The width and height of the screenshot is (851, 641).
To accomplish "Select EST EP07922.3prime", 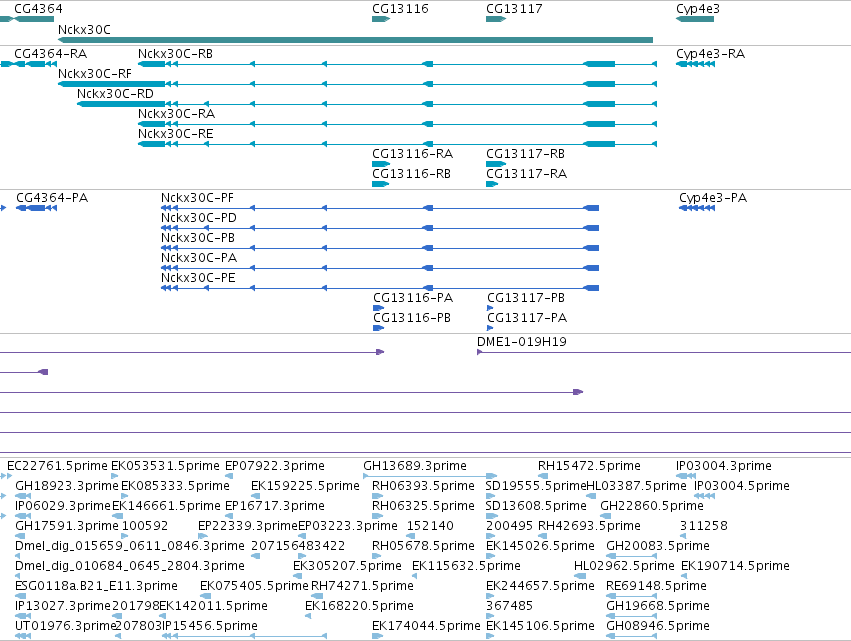I will [275, 466].
